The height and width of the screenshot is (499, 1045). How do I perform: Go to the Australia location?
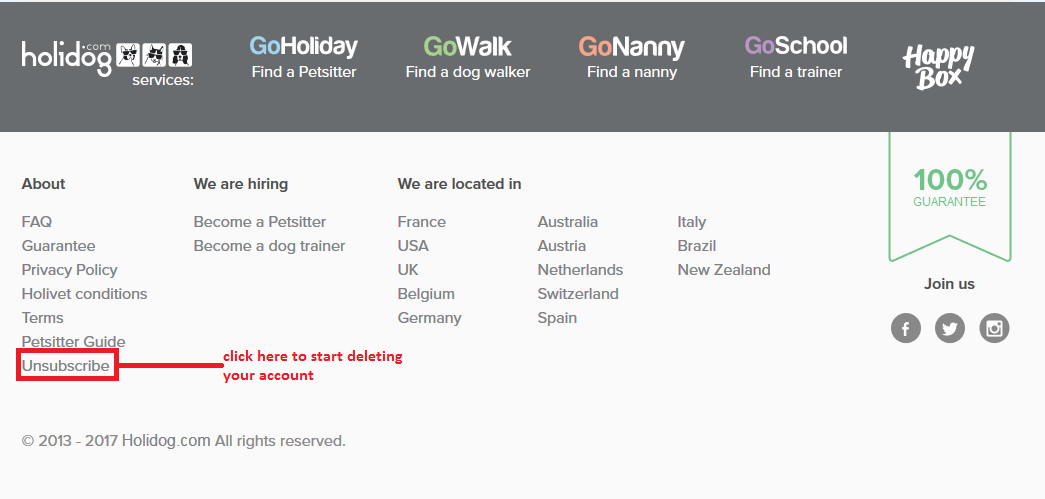[x=568, y=222]
